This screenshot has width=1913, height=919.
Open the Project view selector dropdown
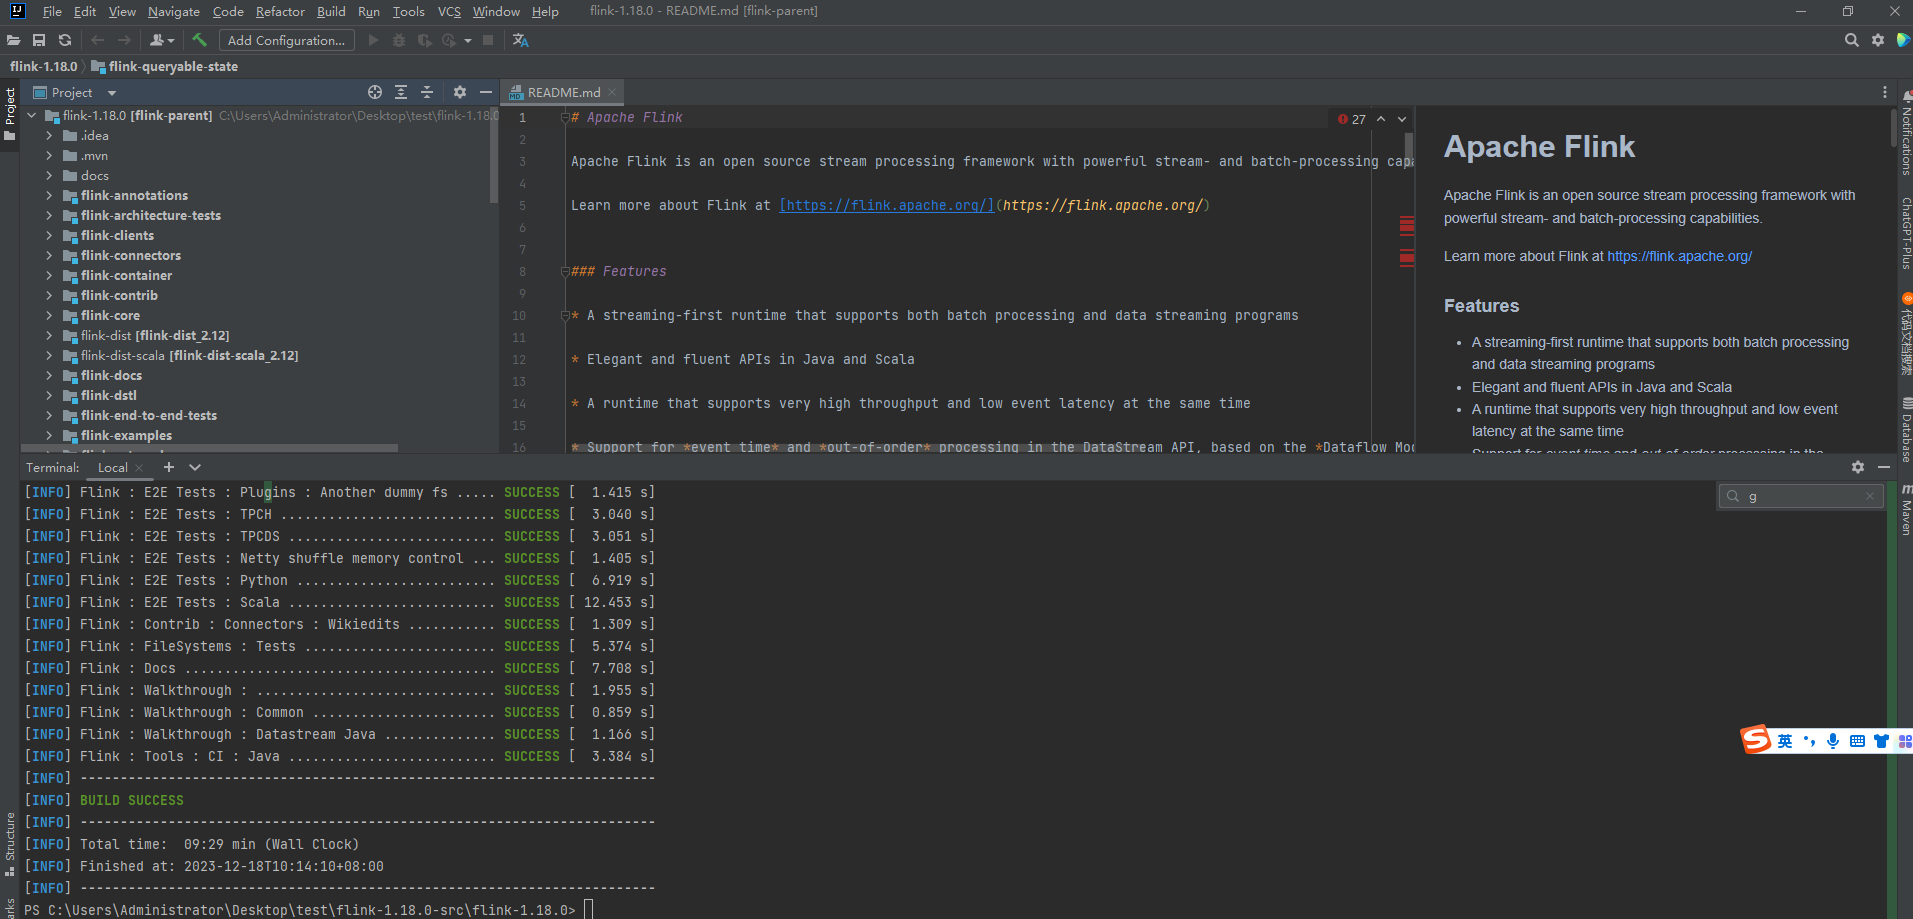[x=112, y=93]
